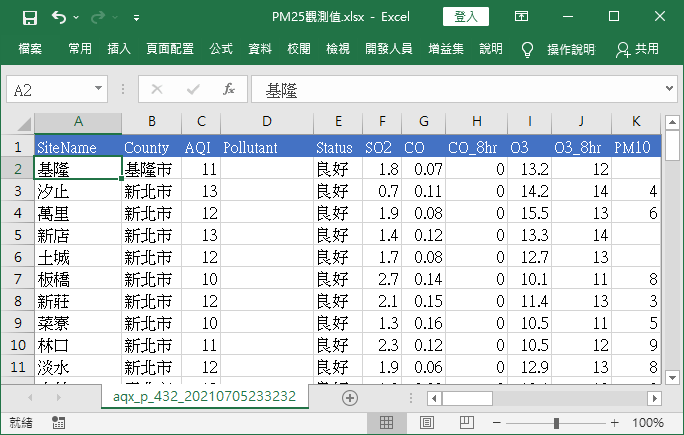The height and width of the screenshot is (435, 684).
Task: Click the macro recording status bar icon
Action: click(58, 422)
